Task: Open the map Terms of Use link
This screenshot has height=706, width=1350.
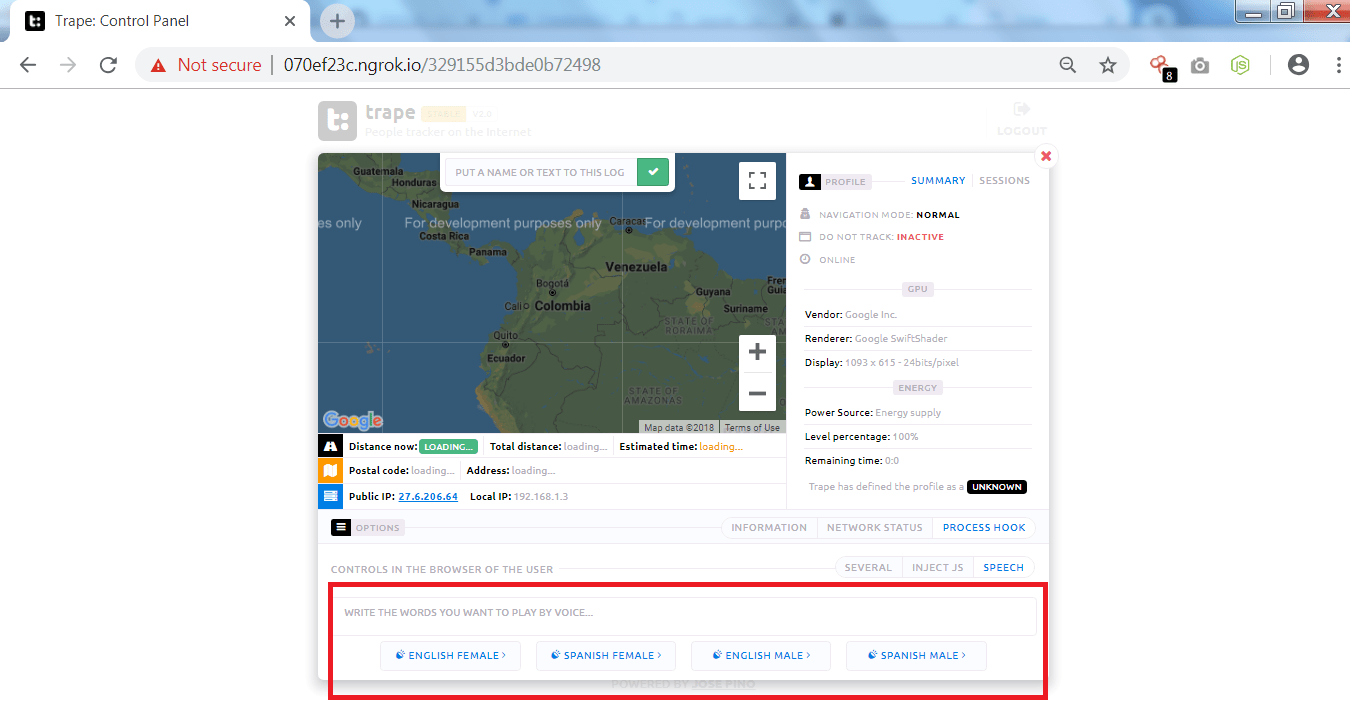Action: (752, 428)
